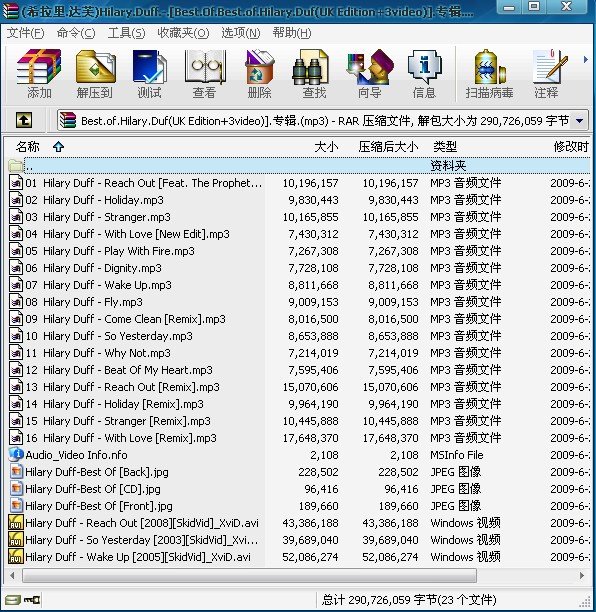Click the parent folder '..' icon
The height and width of the screenshot is (612, 596).
click(x=16, y=166)
